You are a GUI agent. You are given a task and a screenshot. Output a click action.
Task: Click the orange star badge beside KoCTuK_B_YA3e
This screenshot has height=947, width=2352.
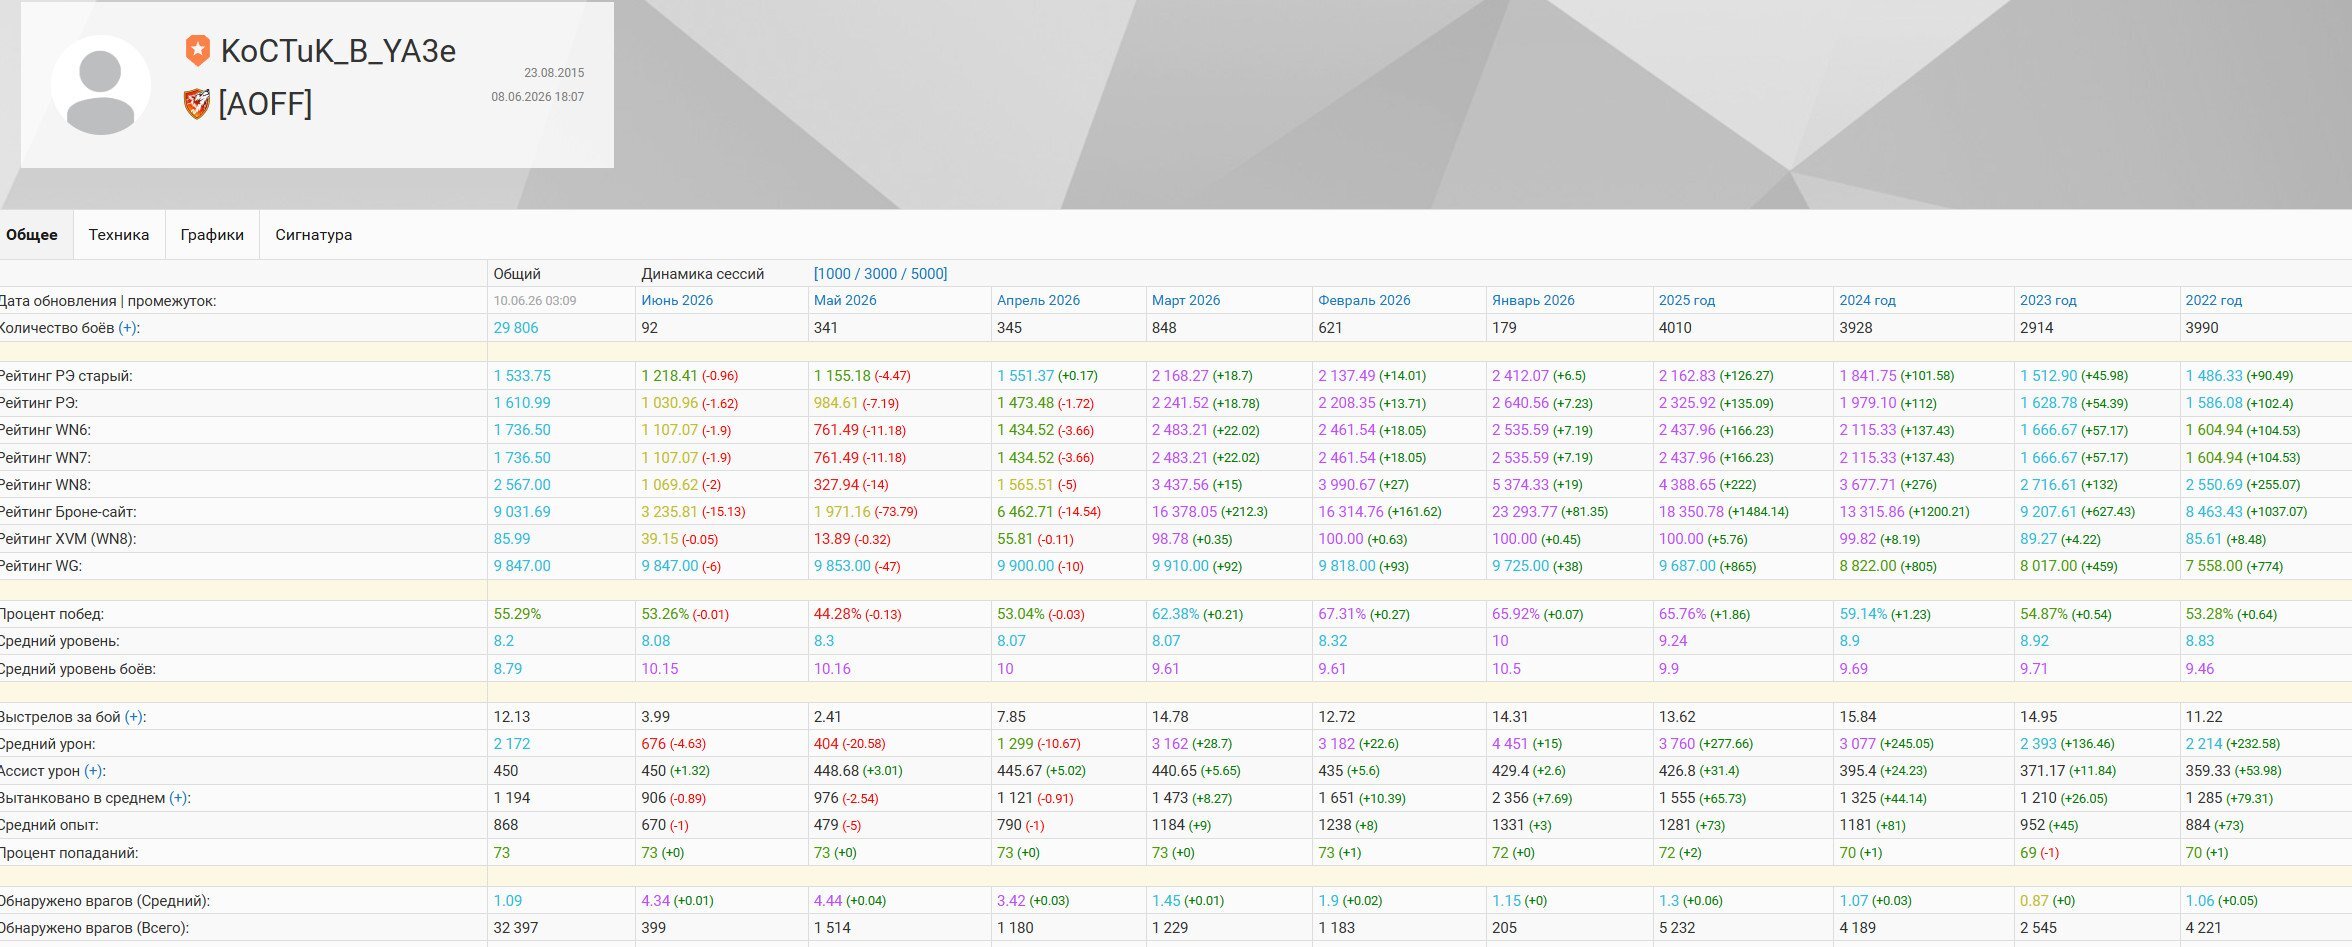click(x=198, y=50)
